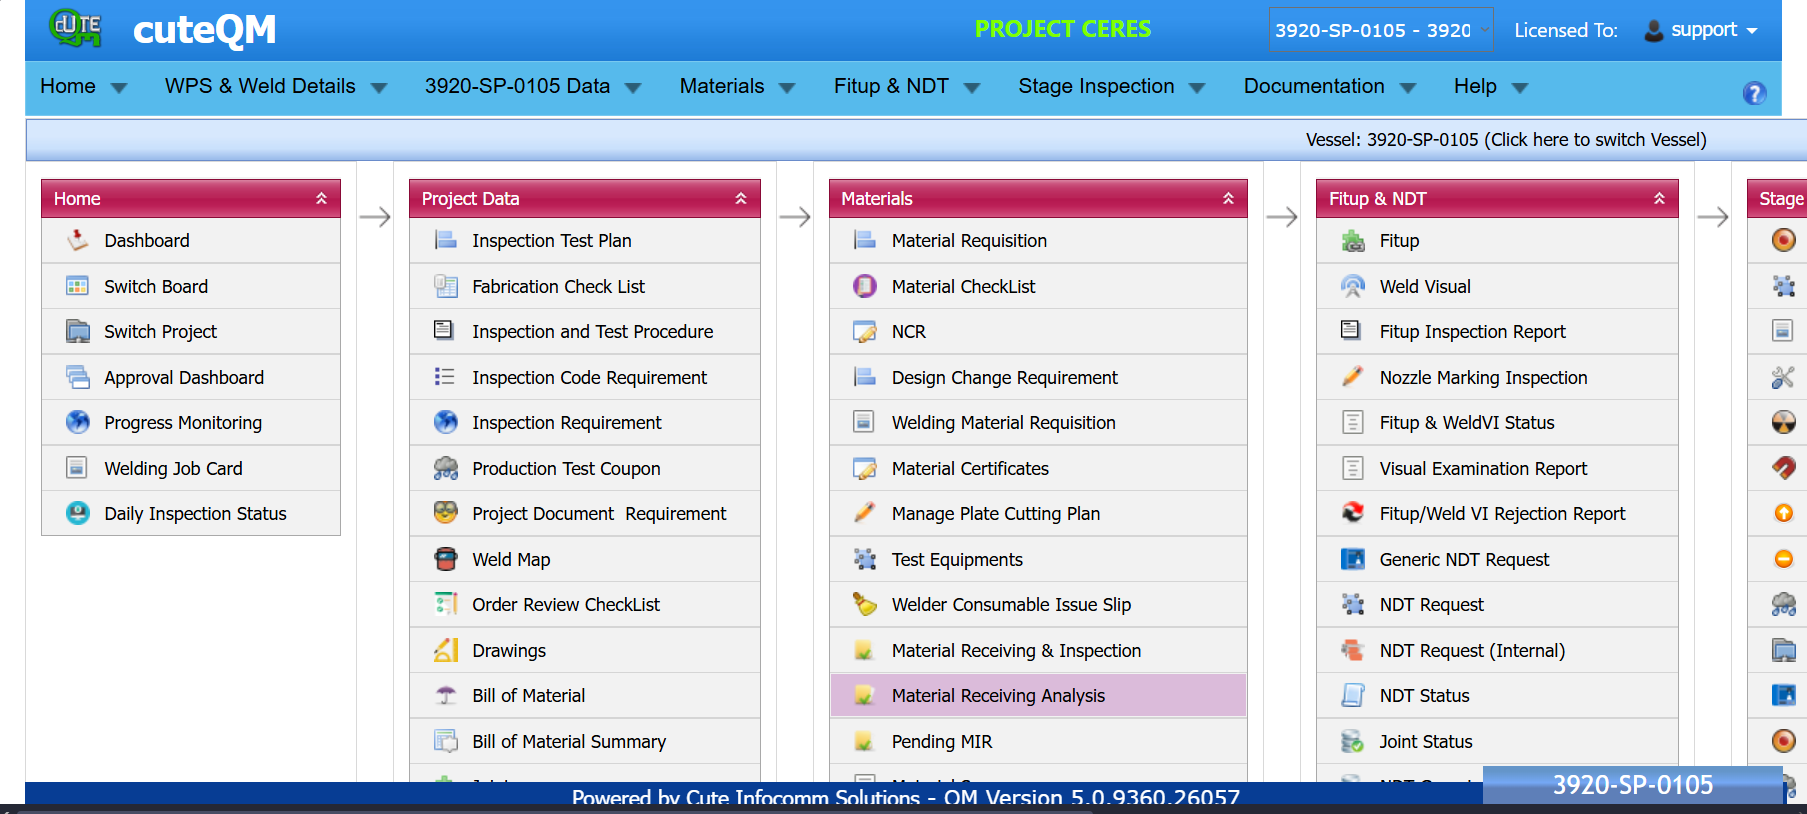Click the blue help question mark icon

(x=1754, y=93)
